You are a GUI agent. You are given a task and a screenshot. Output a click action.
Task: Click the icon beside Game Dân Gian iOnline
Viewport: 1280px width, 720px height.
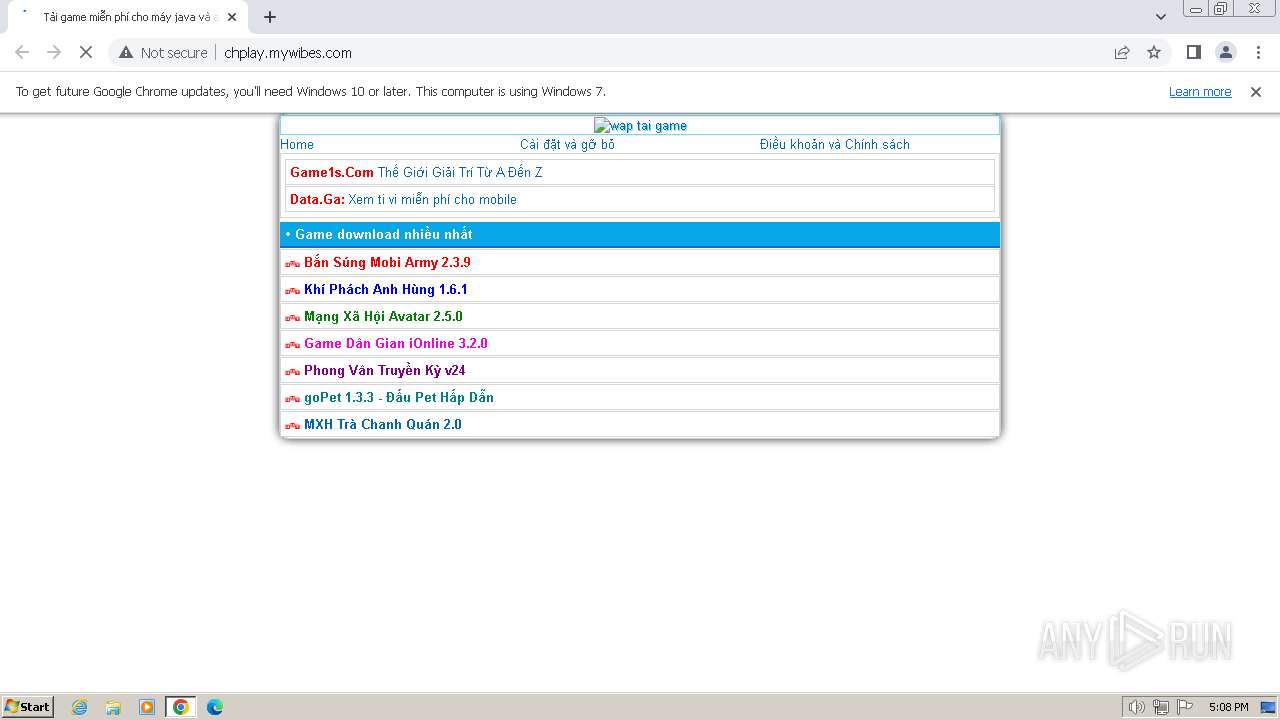(x=292, y=345)
